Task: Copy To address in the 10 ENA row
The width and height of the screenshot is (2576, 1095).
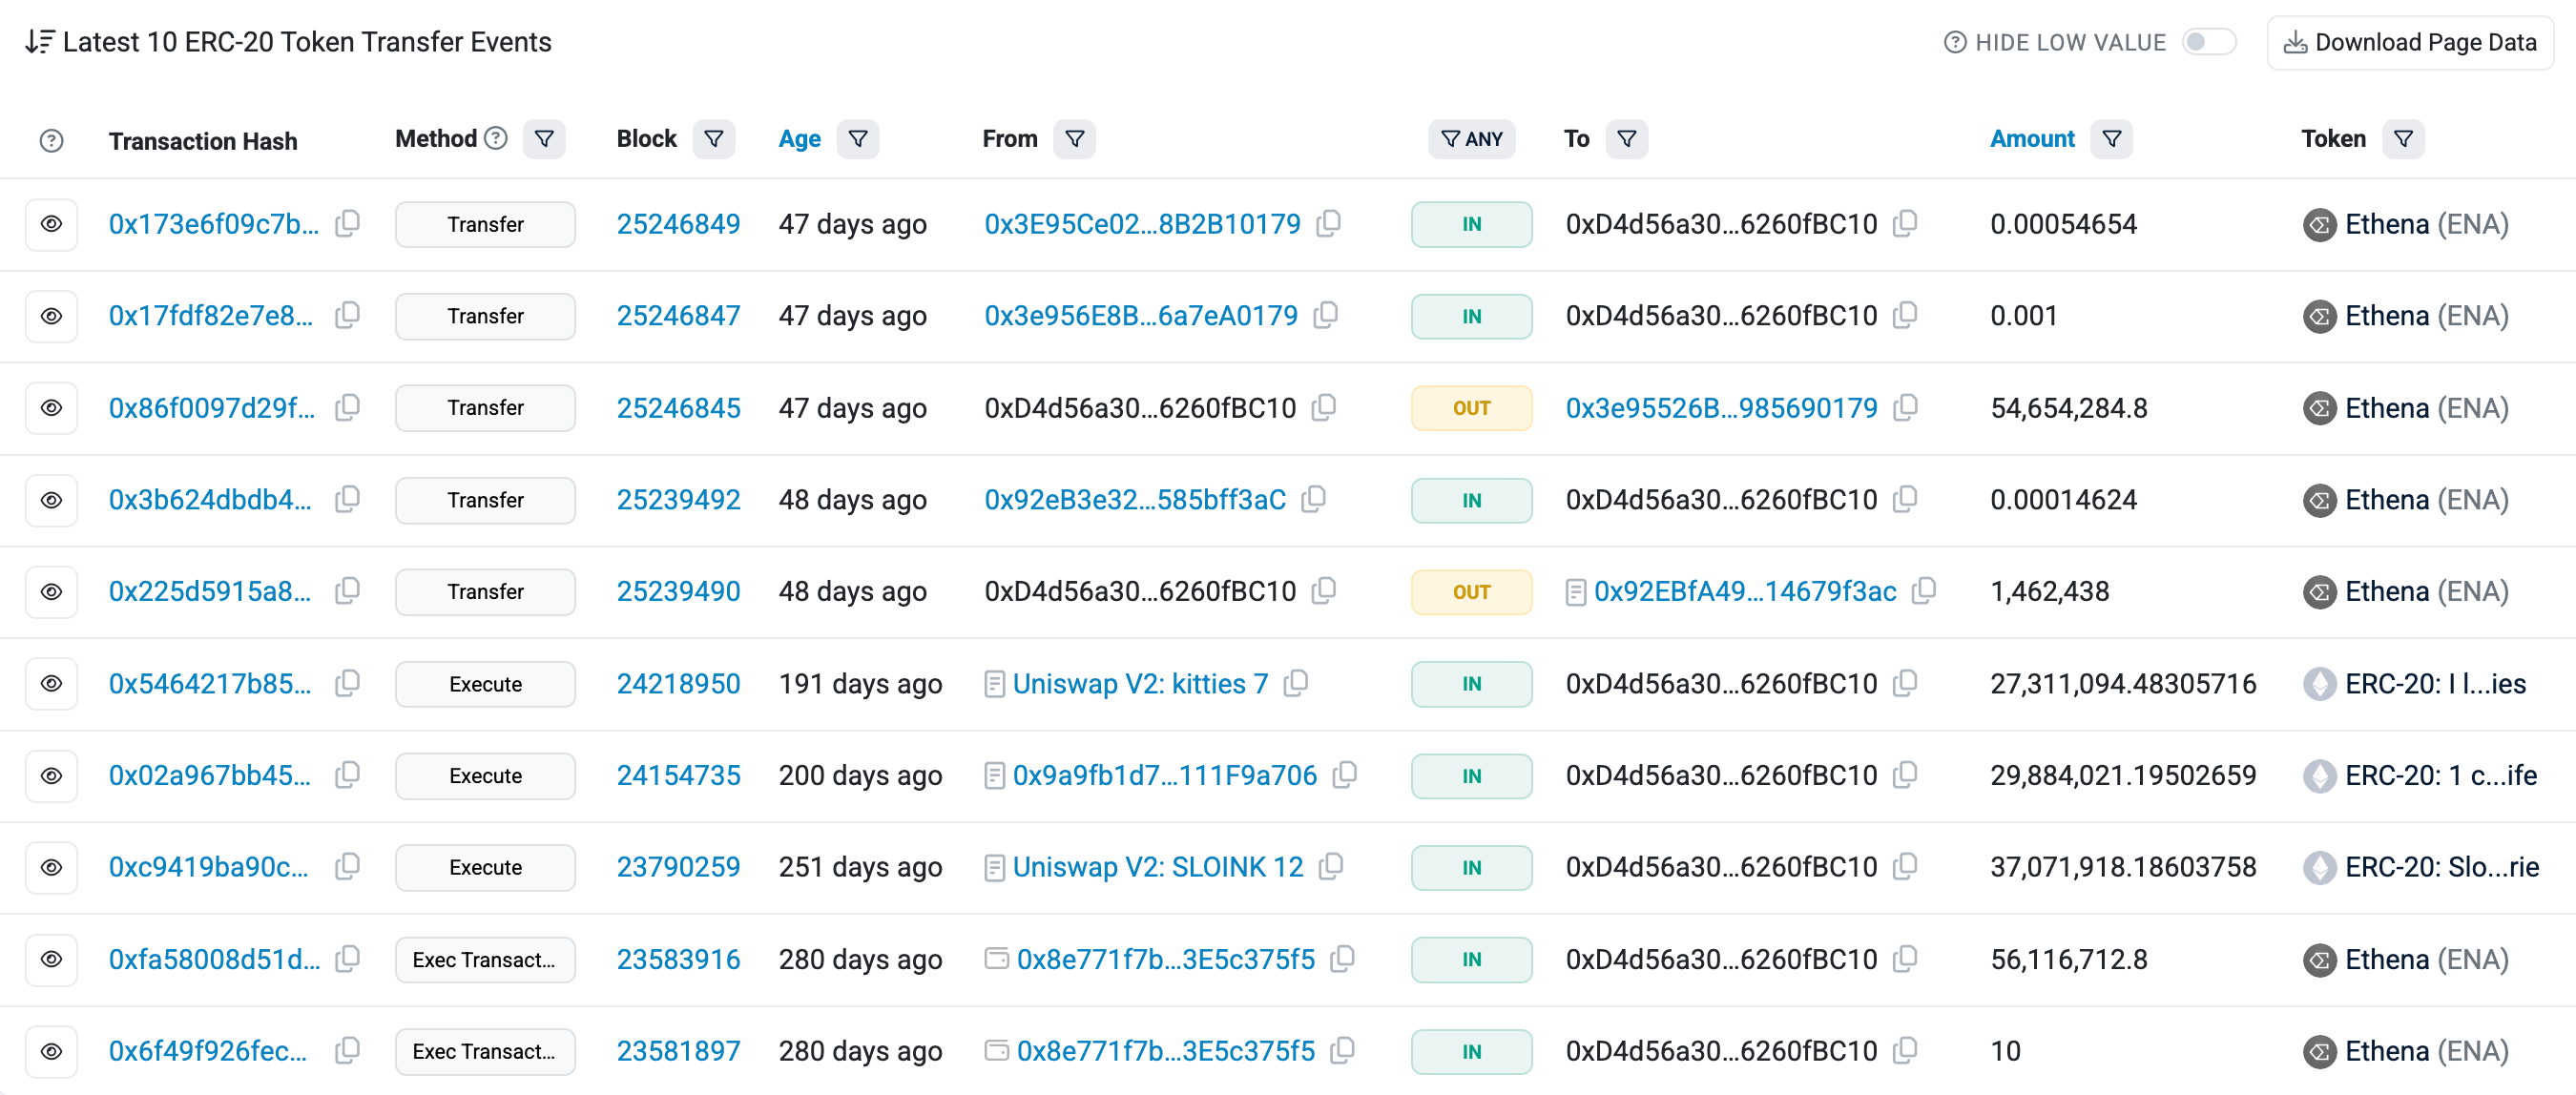Action: [1905, 1050]
